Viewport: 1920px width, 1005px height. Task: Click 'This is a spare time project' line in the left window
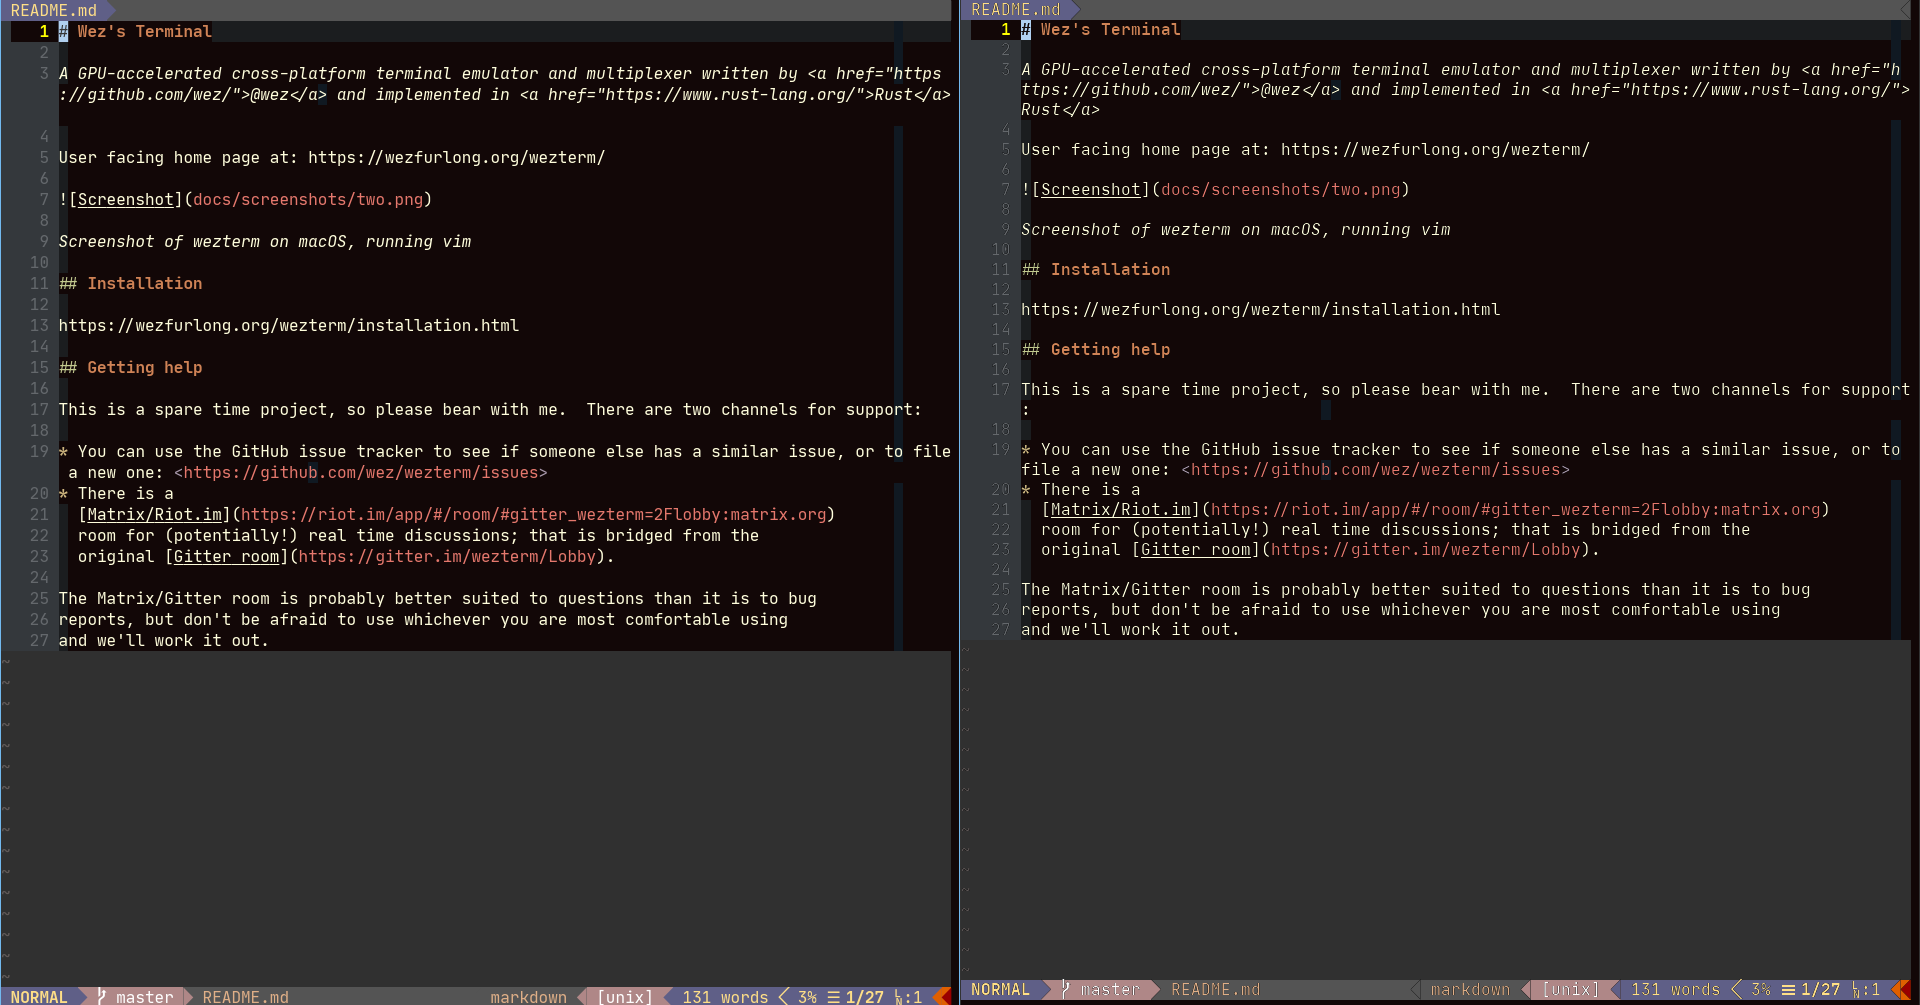pos(490,409)
